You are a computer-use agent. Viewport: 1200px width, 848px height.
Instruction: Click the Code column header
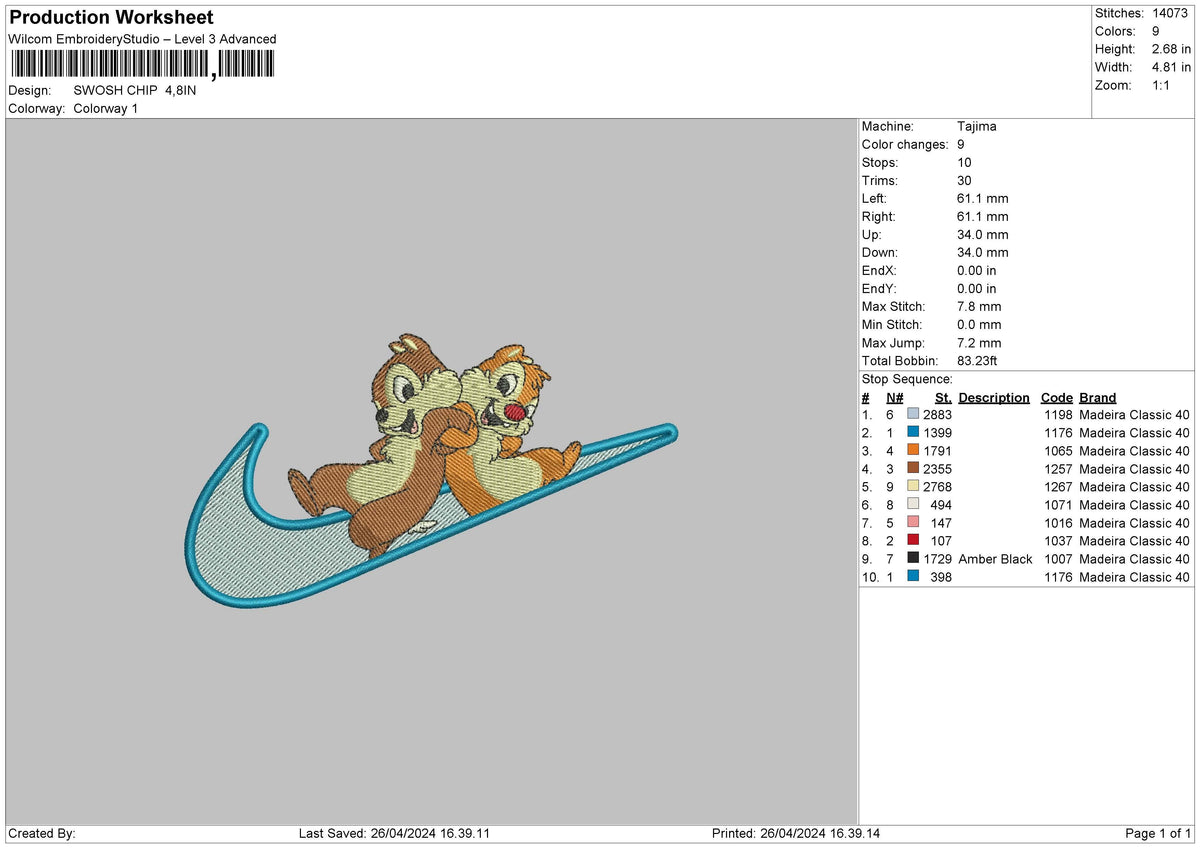[x=1057, y=397]
